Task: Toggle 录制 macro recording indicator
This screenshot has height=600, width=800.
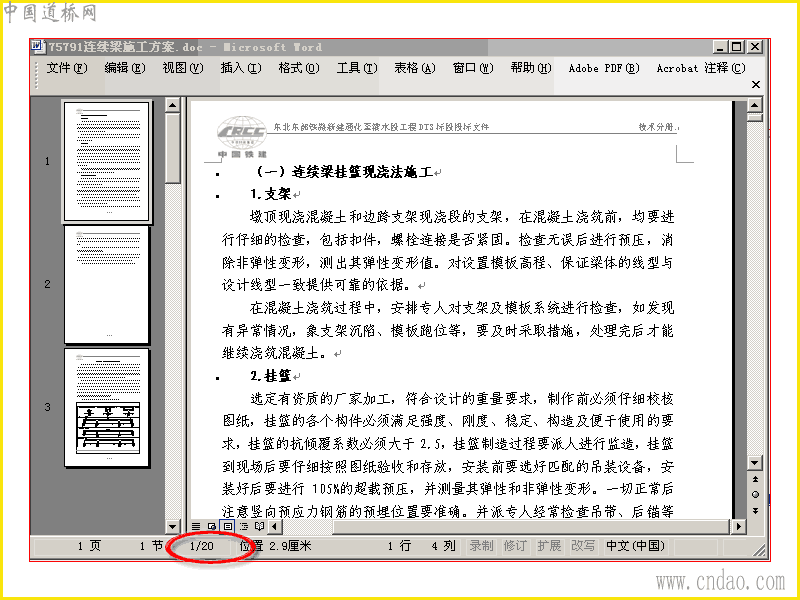Action: pyautogui.click(x=481, y=546)
